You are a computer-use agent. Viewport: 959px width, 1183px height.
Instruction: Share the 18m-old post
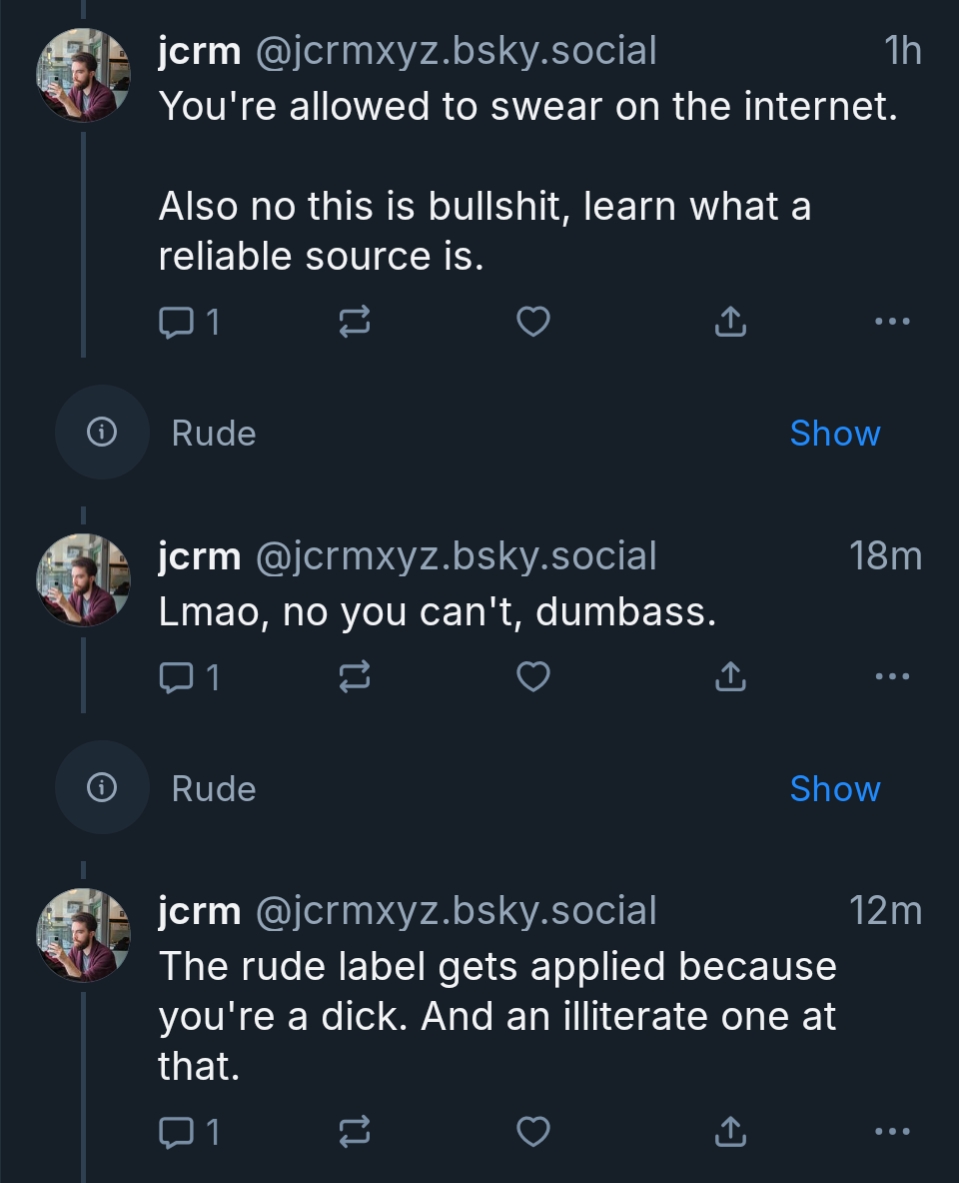731,678
